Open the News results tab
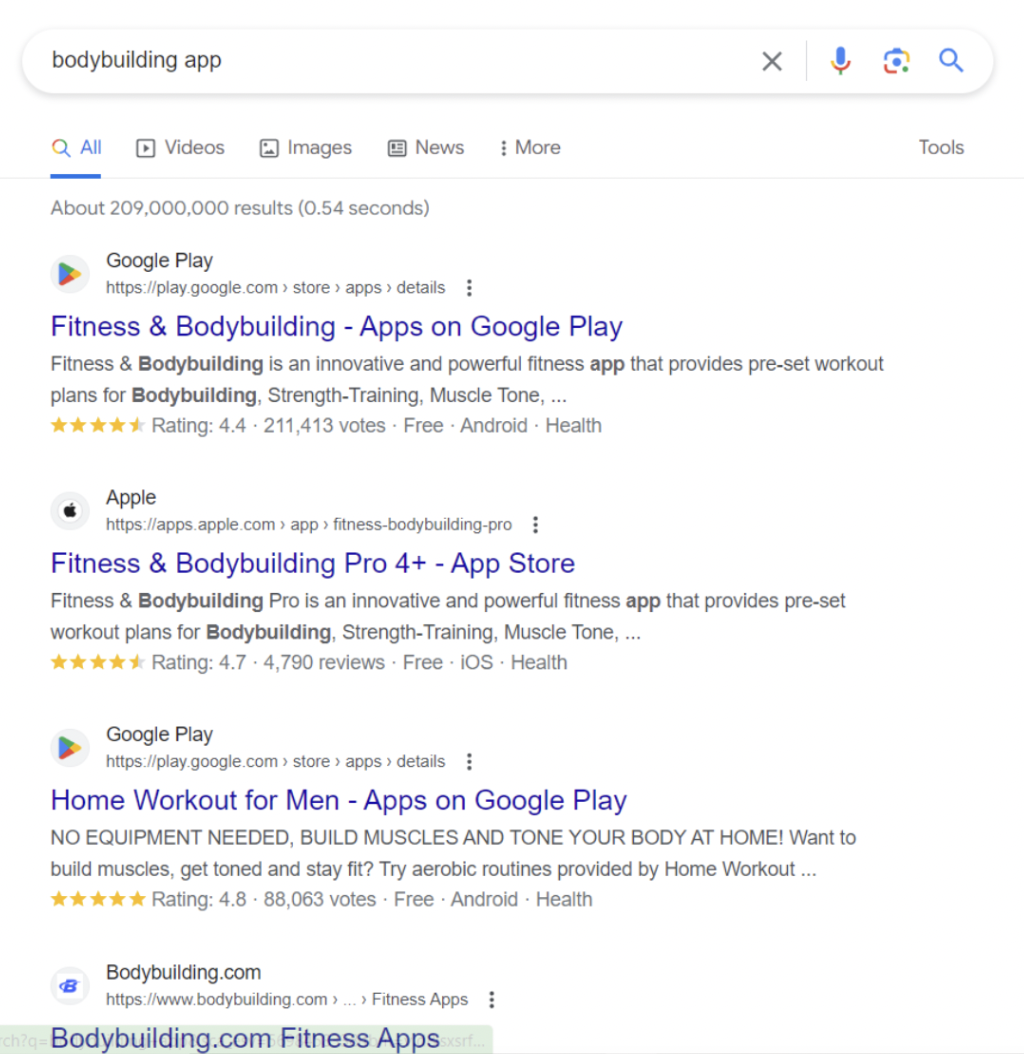Image resolution: width=1024 pixels, height=1054 pixels. point(426,148)
